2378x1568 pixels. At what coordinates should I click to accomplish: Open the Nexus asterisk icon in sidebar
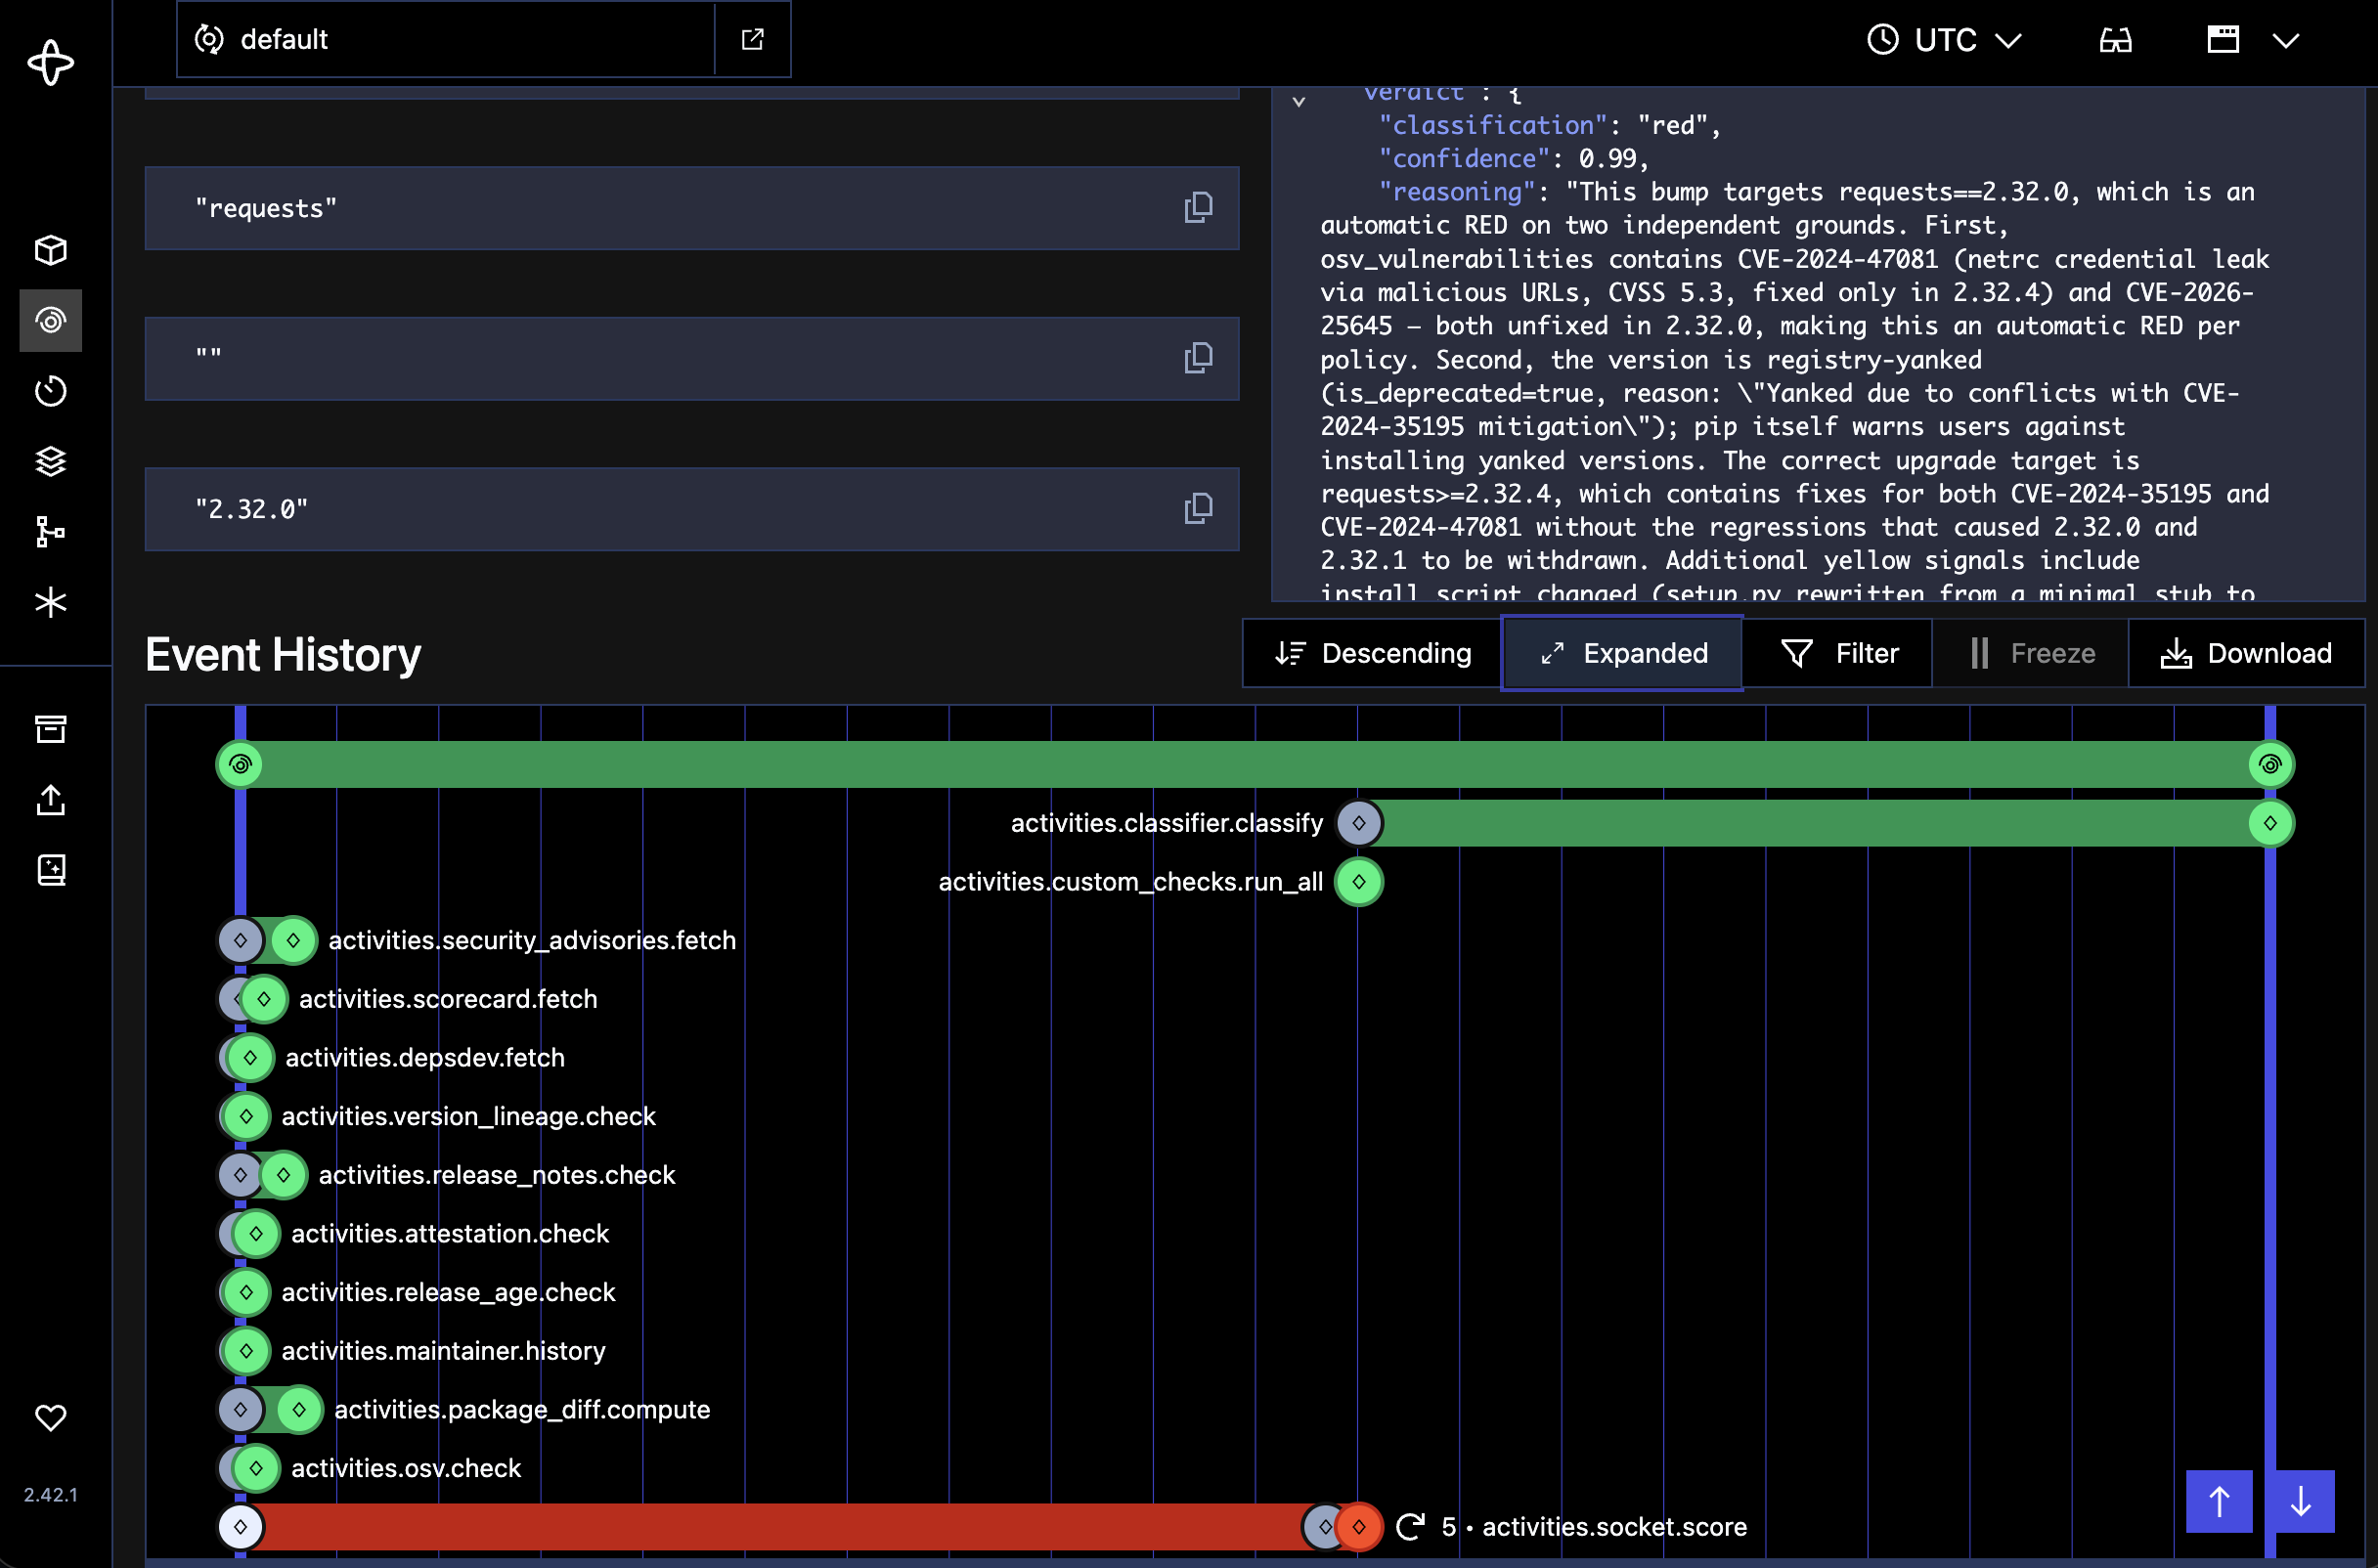click(50, 602)
